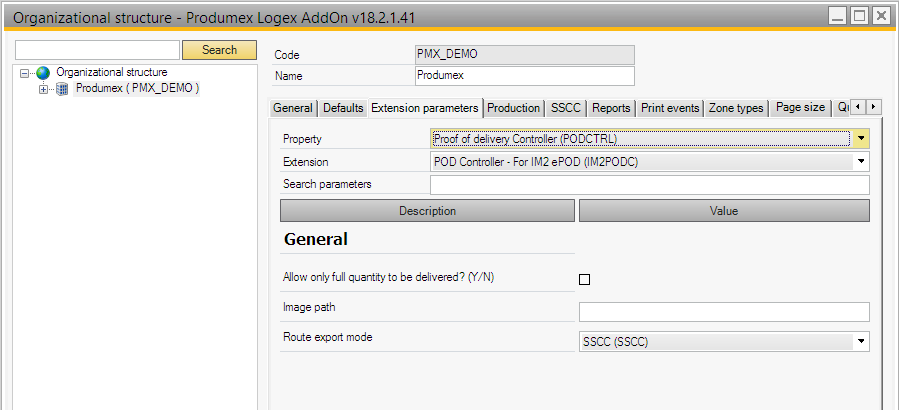Open the Route export mode dropdown
The width and height of the screenshot is (899, 410).
[860, 342]
